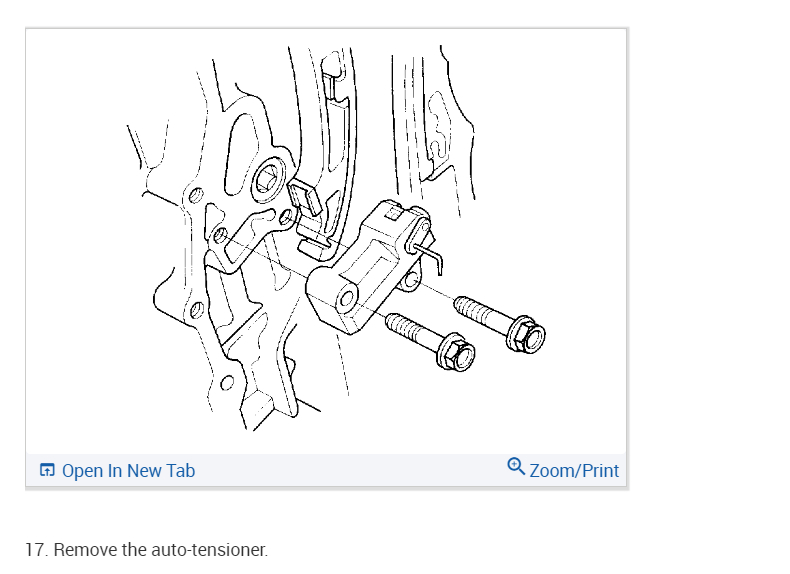Click the L-shaped lock pin on the tensioner
The width and height of the screenshot is (790, 574).
(x=429, y=256)
